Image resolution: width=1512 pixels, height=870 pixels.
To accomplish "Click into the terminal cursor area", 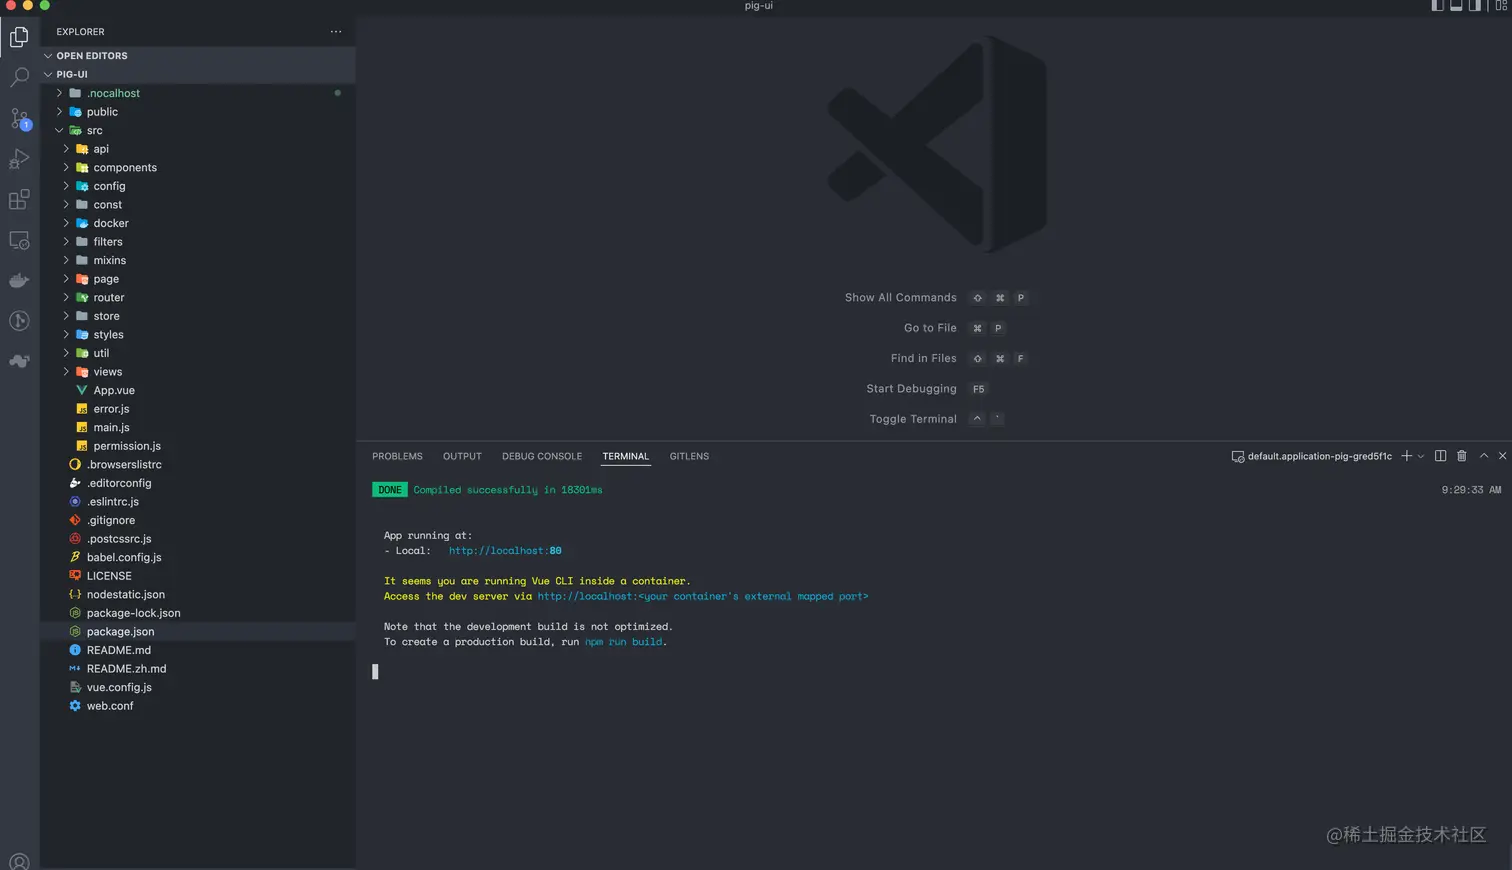I will pyautogui.click(x=375, y=672).
